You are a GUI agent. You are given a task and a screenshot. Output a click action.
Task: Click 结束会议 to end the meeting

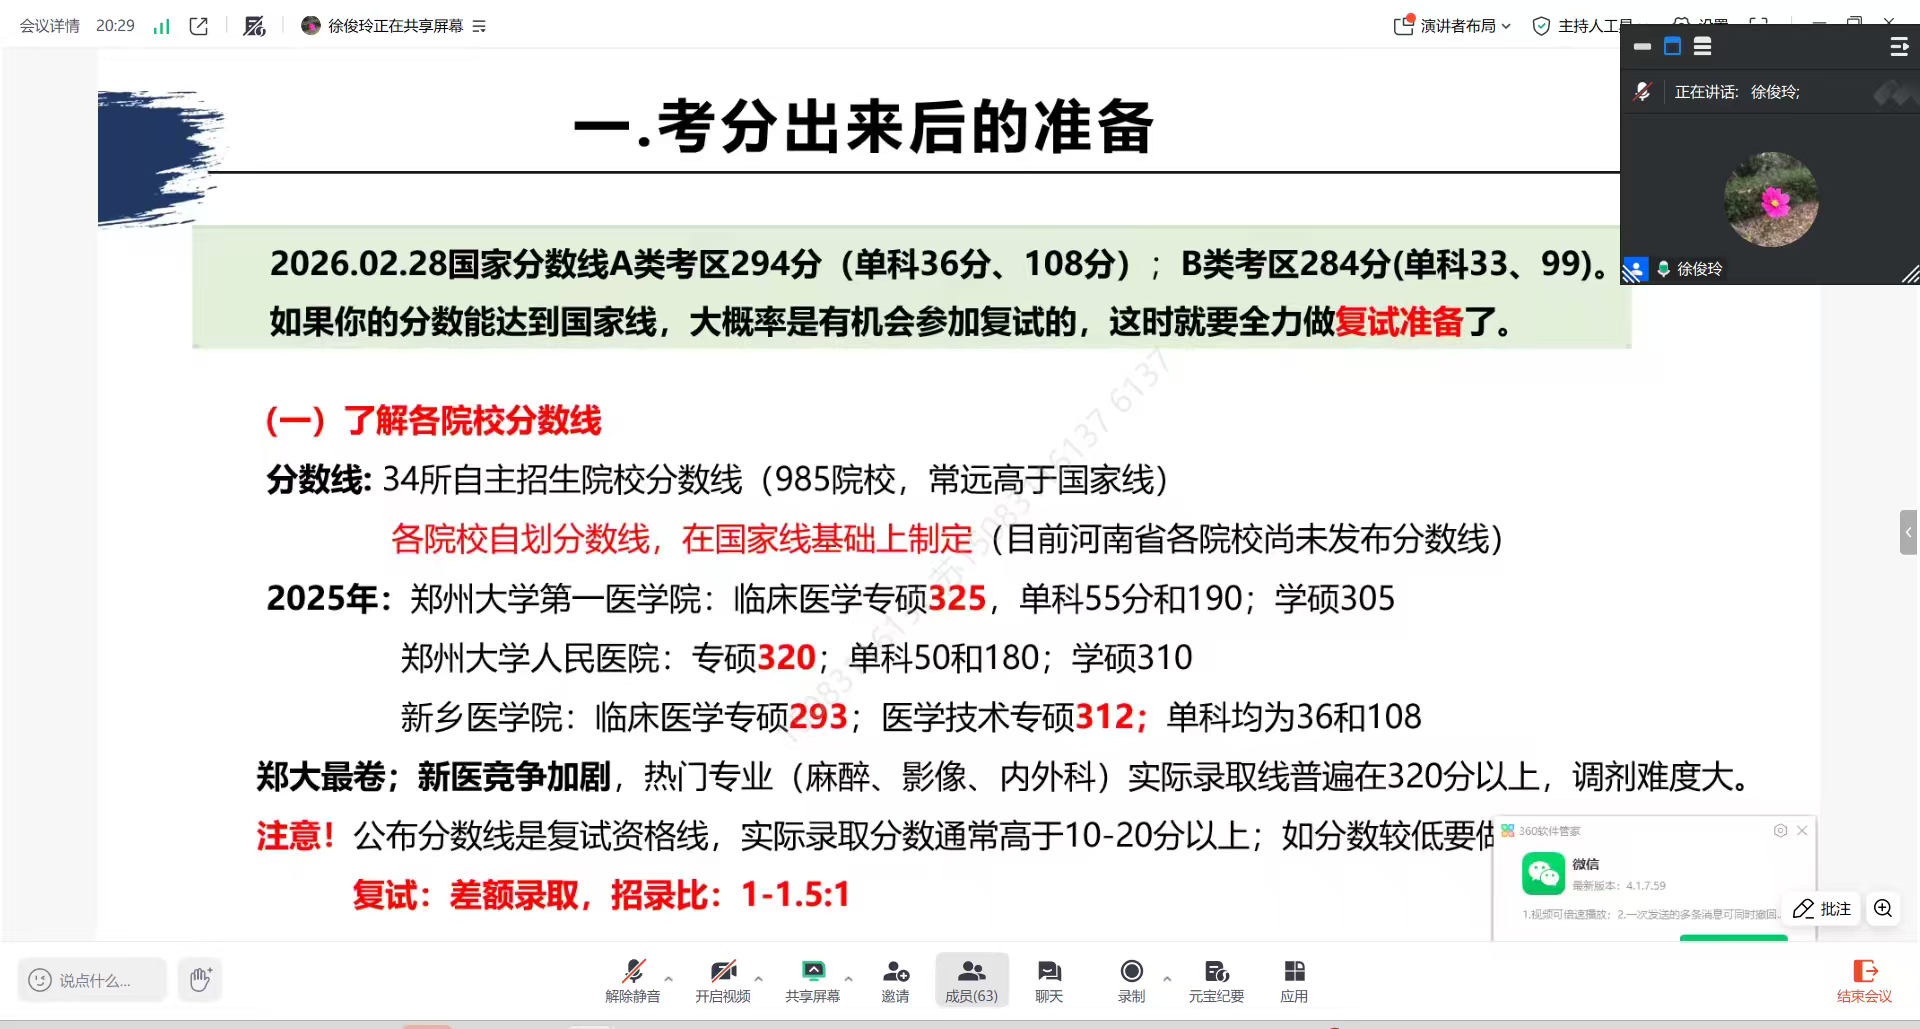tap(1864, 980)
